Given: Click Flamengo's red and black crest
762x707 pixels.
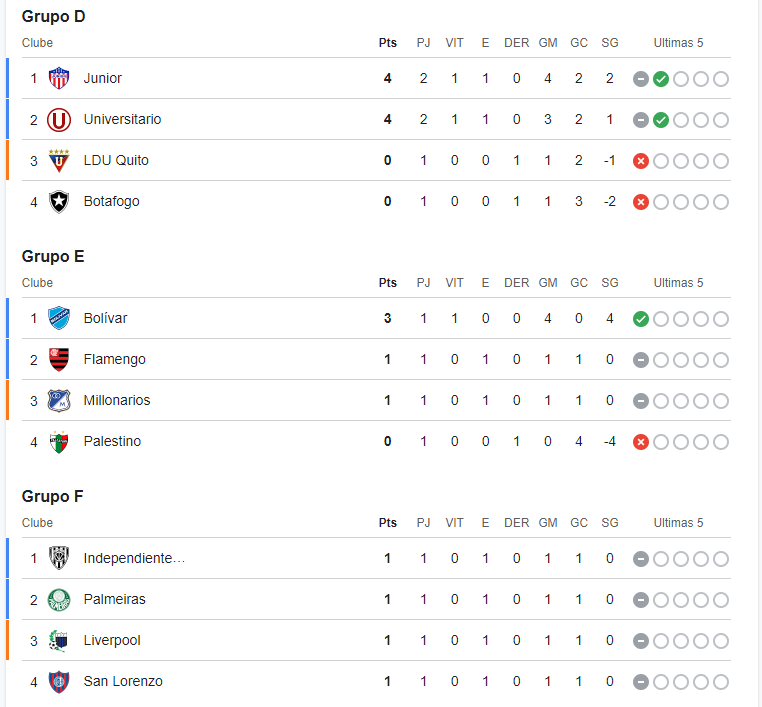Looking at the screenshot, I should [59, 360].
